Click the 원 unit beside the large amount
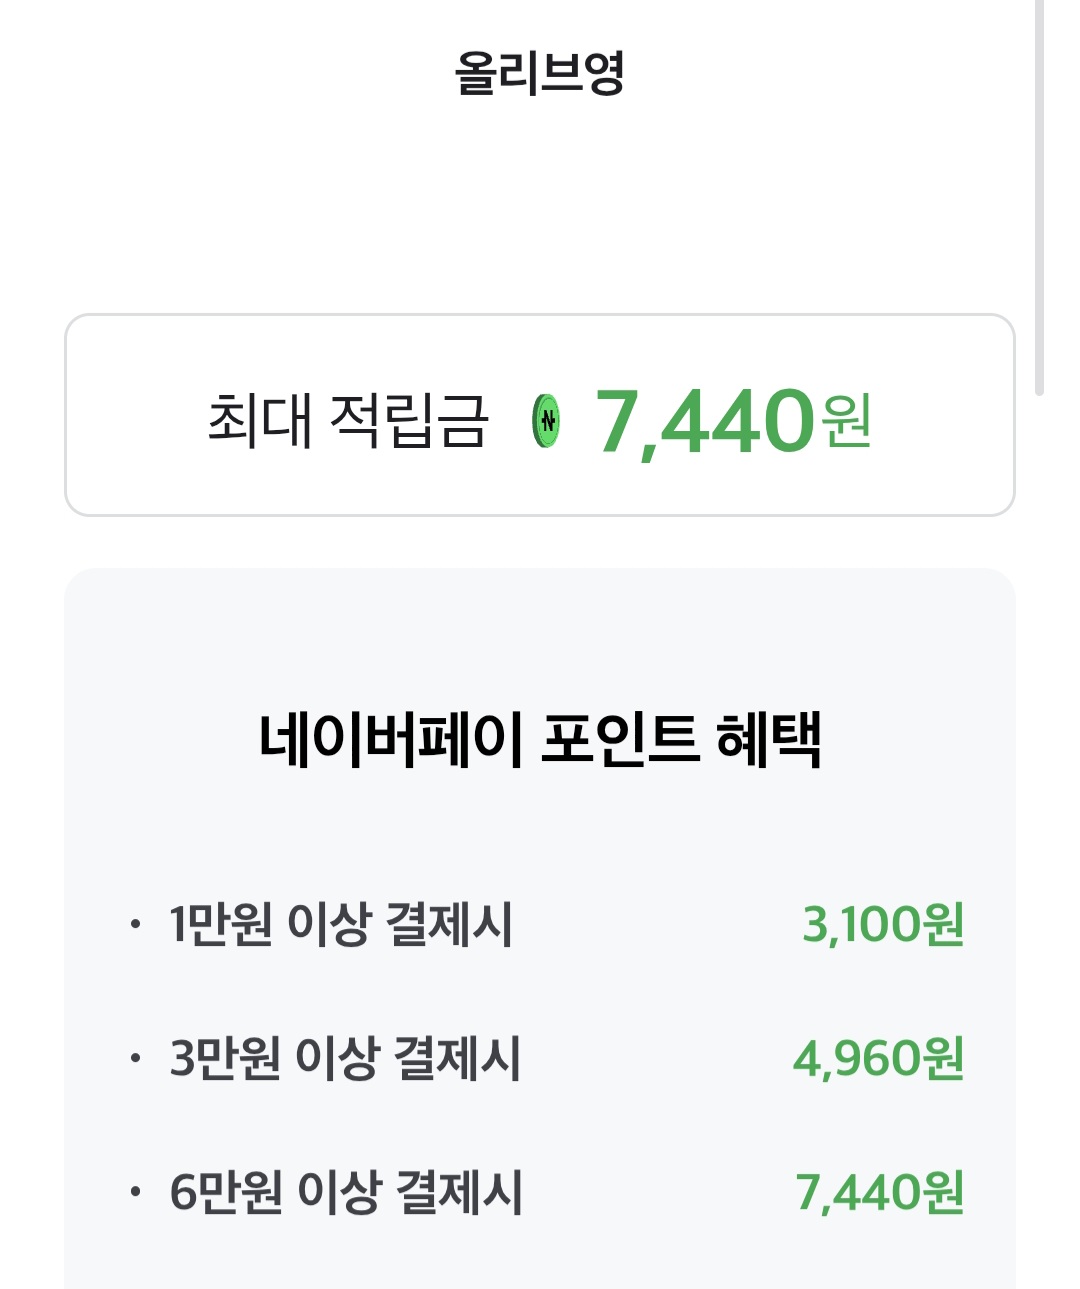1080x1289 pixels. pos(846,421)
